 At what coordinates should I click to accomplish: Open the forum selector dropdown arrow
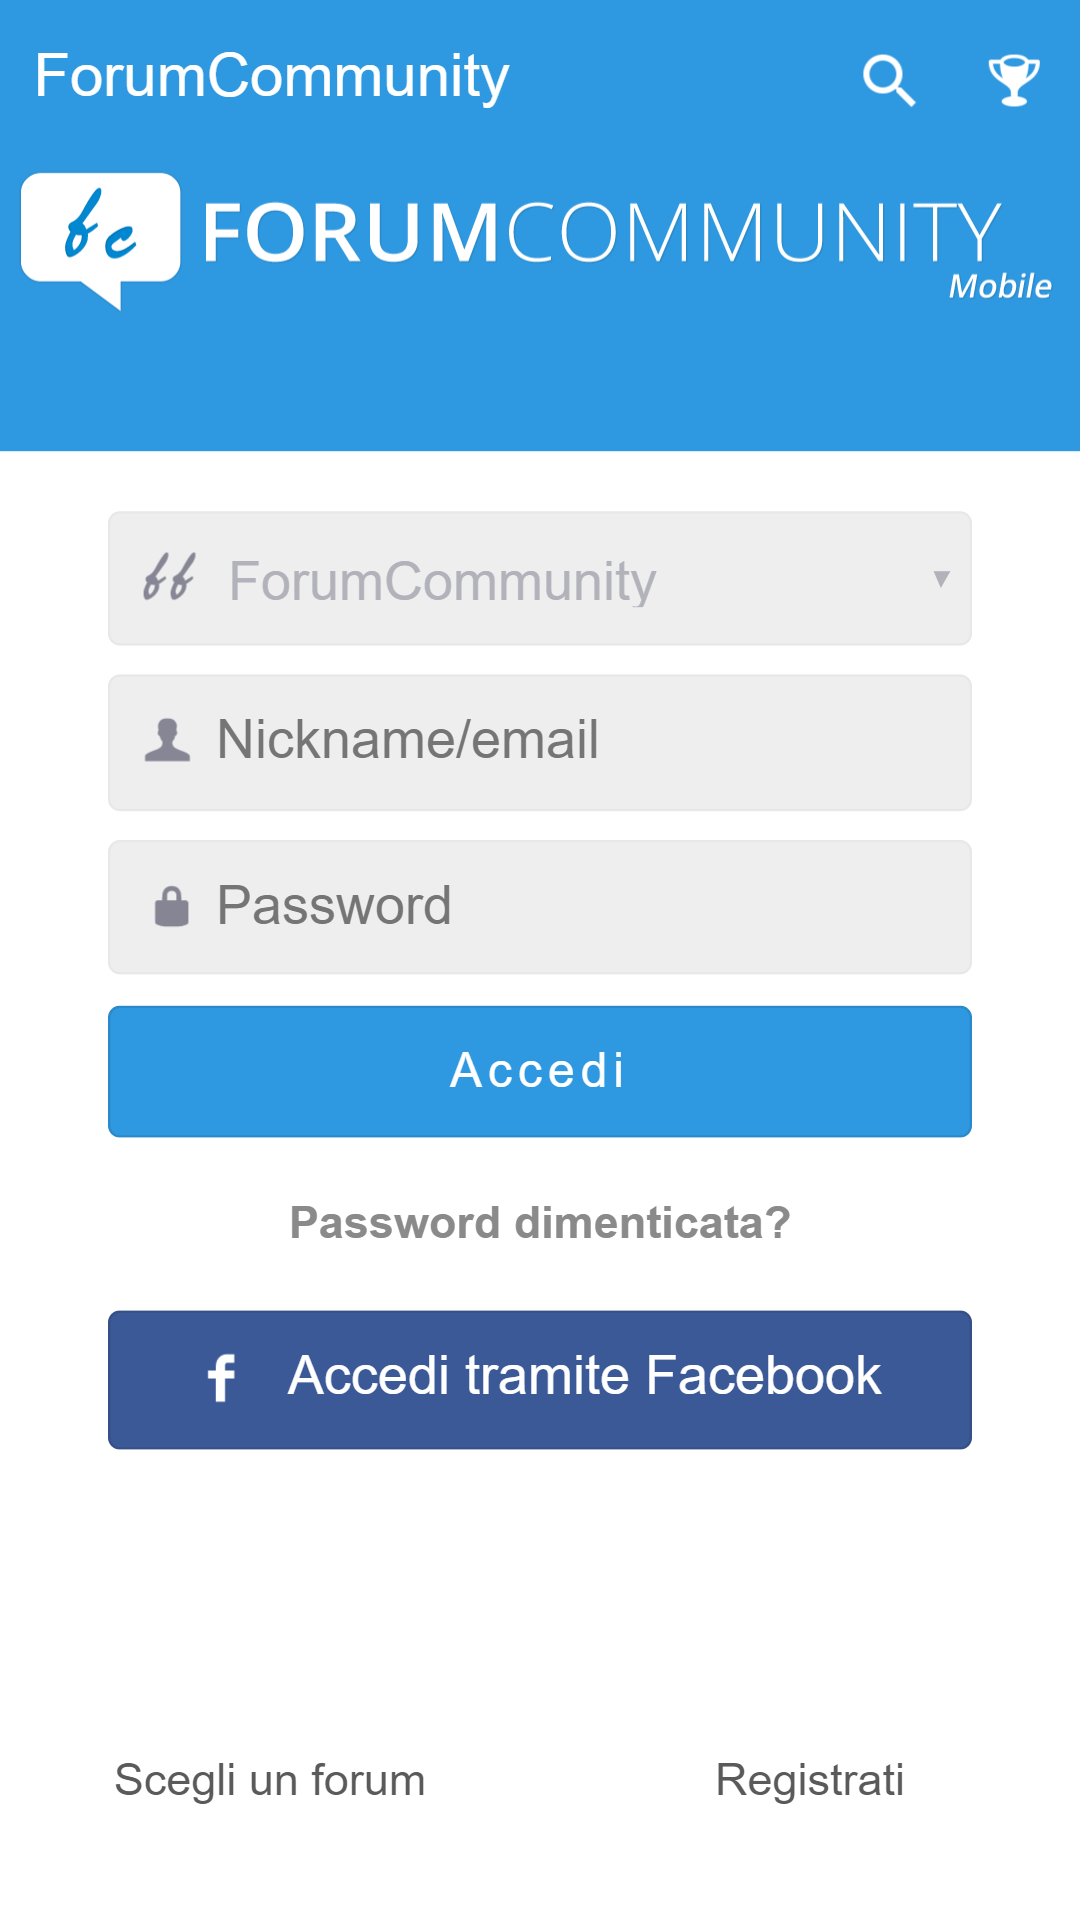point(941,578)
